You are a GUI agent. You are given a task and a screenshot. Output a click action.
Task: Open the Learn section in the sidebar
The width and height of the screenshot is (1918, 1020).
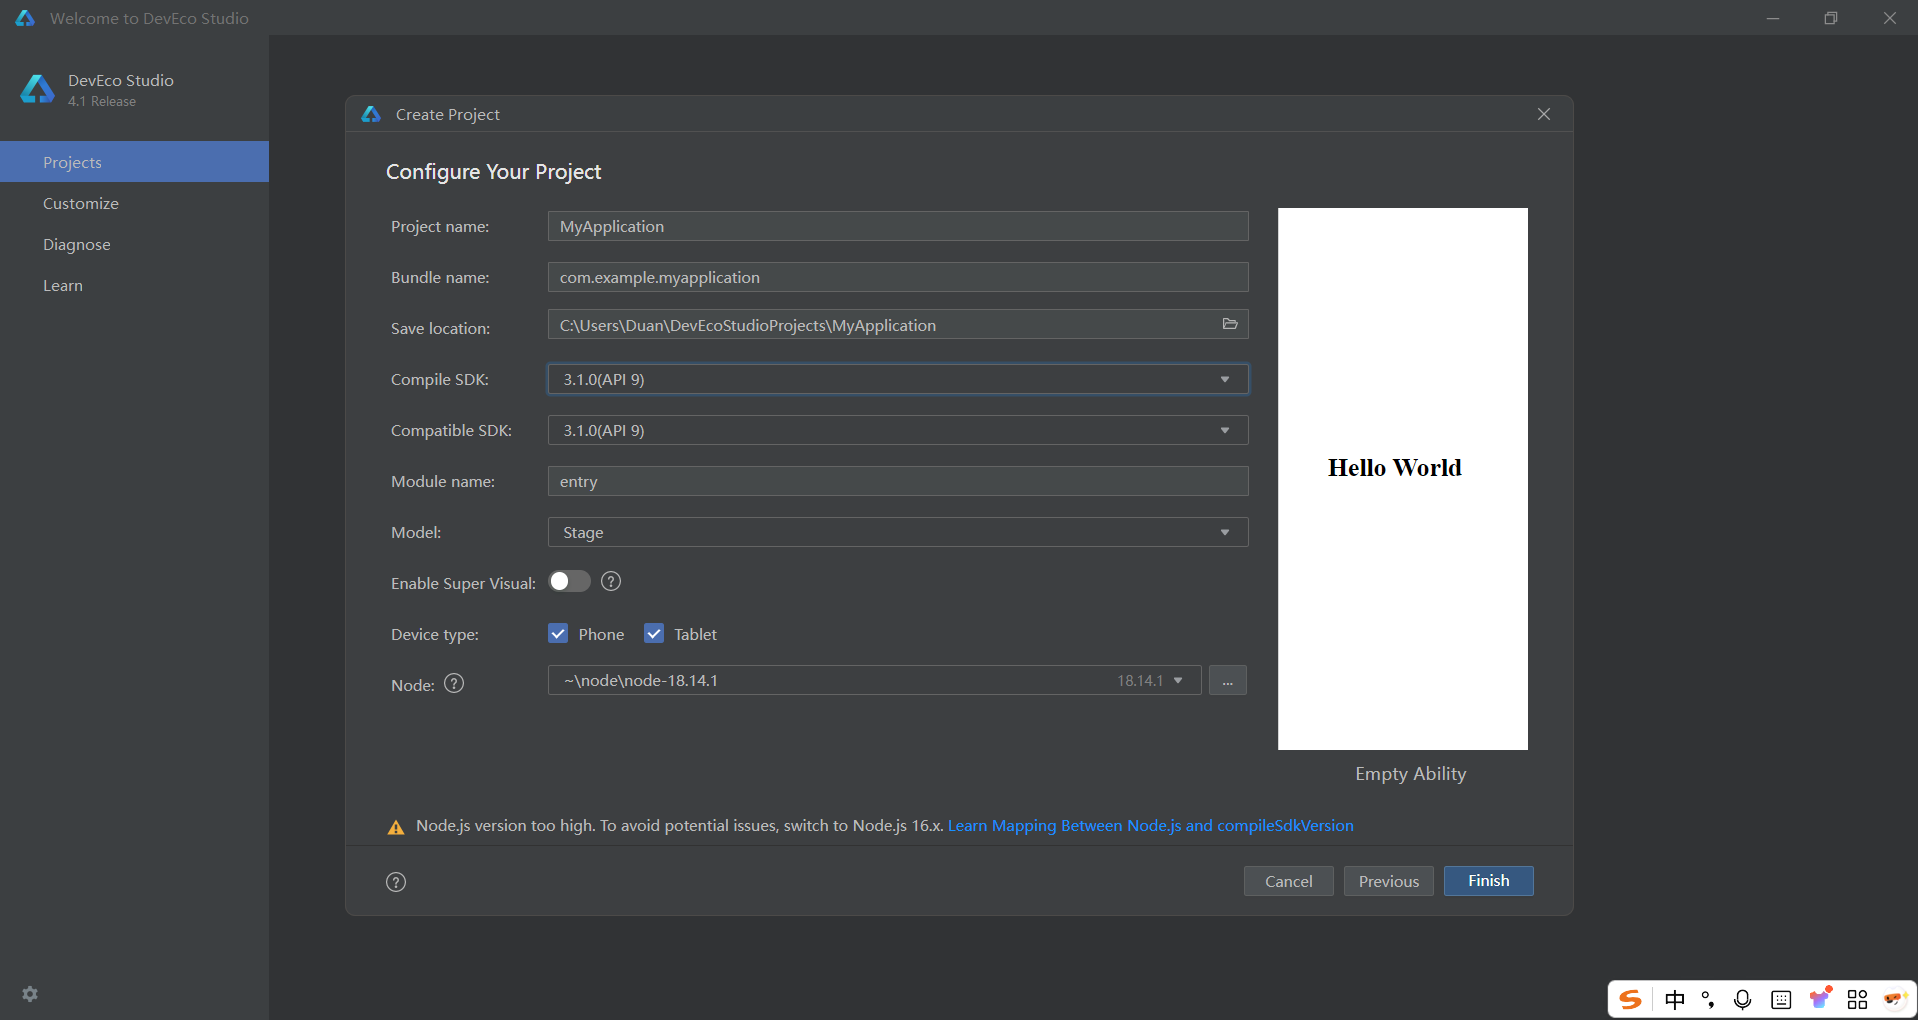click(x=63, y=286)
